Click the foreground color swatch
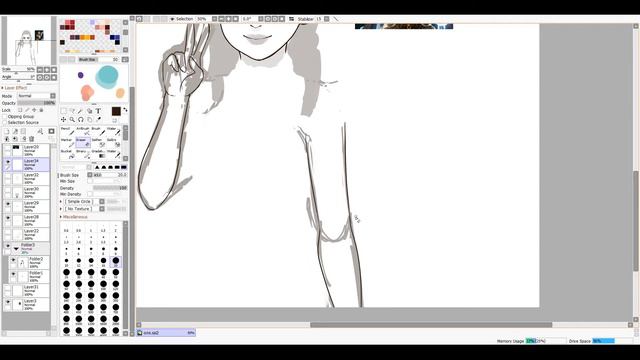Viewport: 640px width, 360px height. click(x=116, y=111)
